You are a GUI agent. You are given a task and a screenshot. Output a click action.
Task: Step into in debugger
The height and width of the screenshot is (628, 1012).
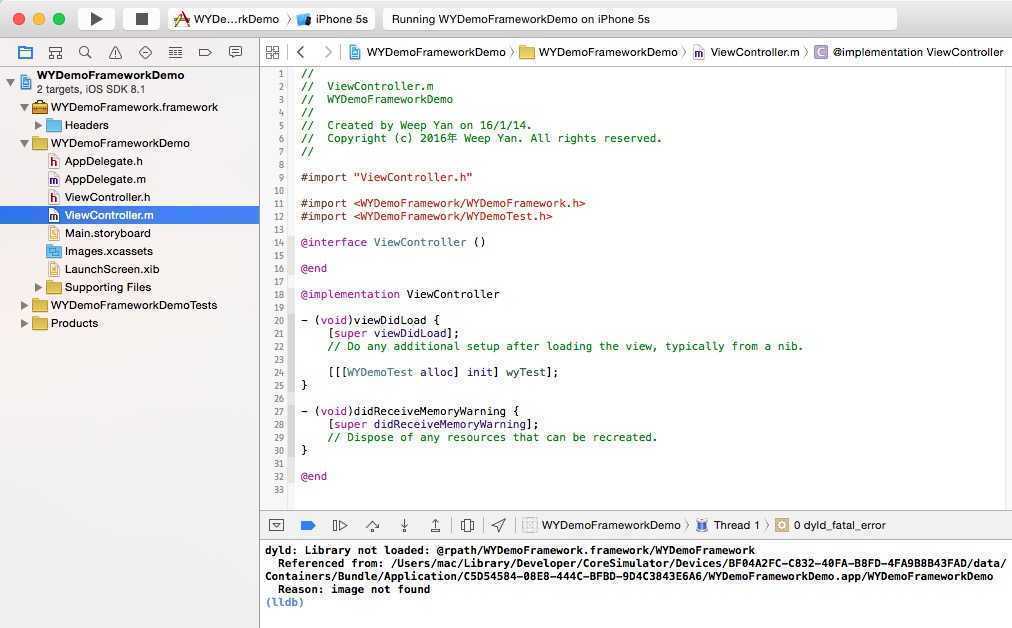click(404, 525)
